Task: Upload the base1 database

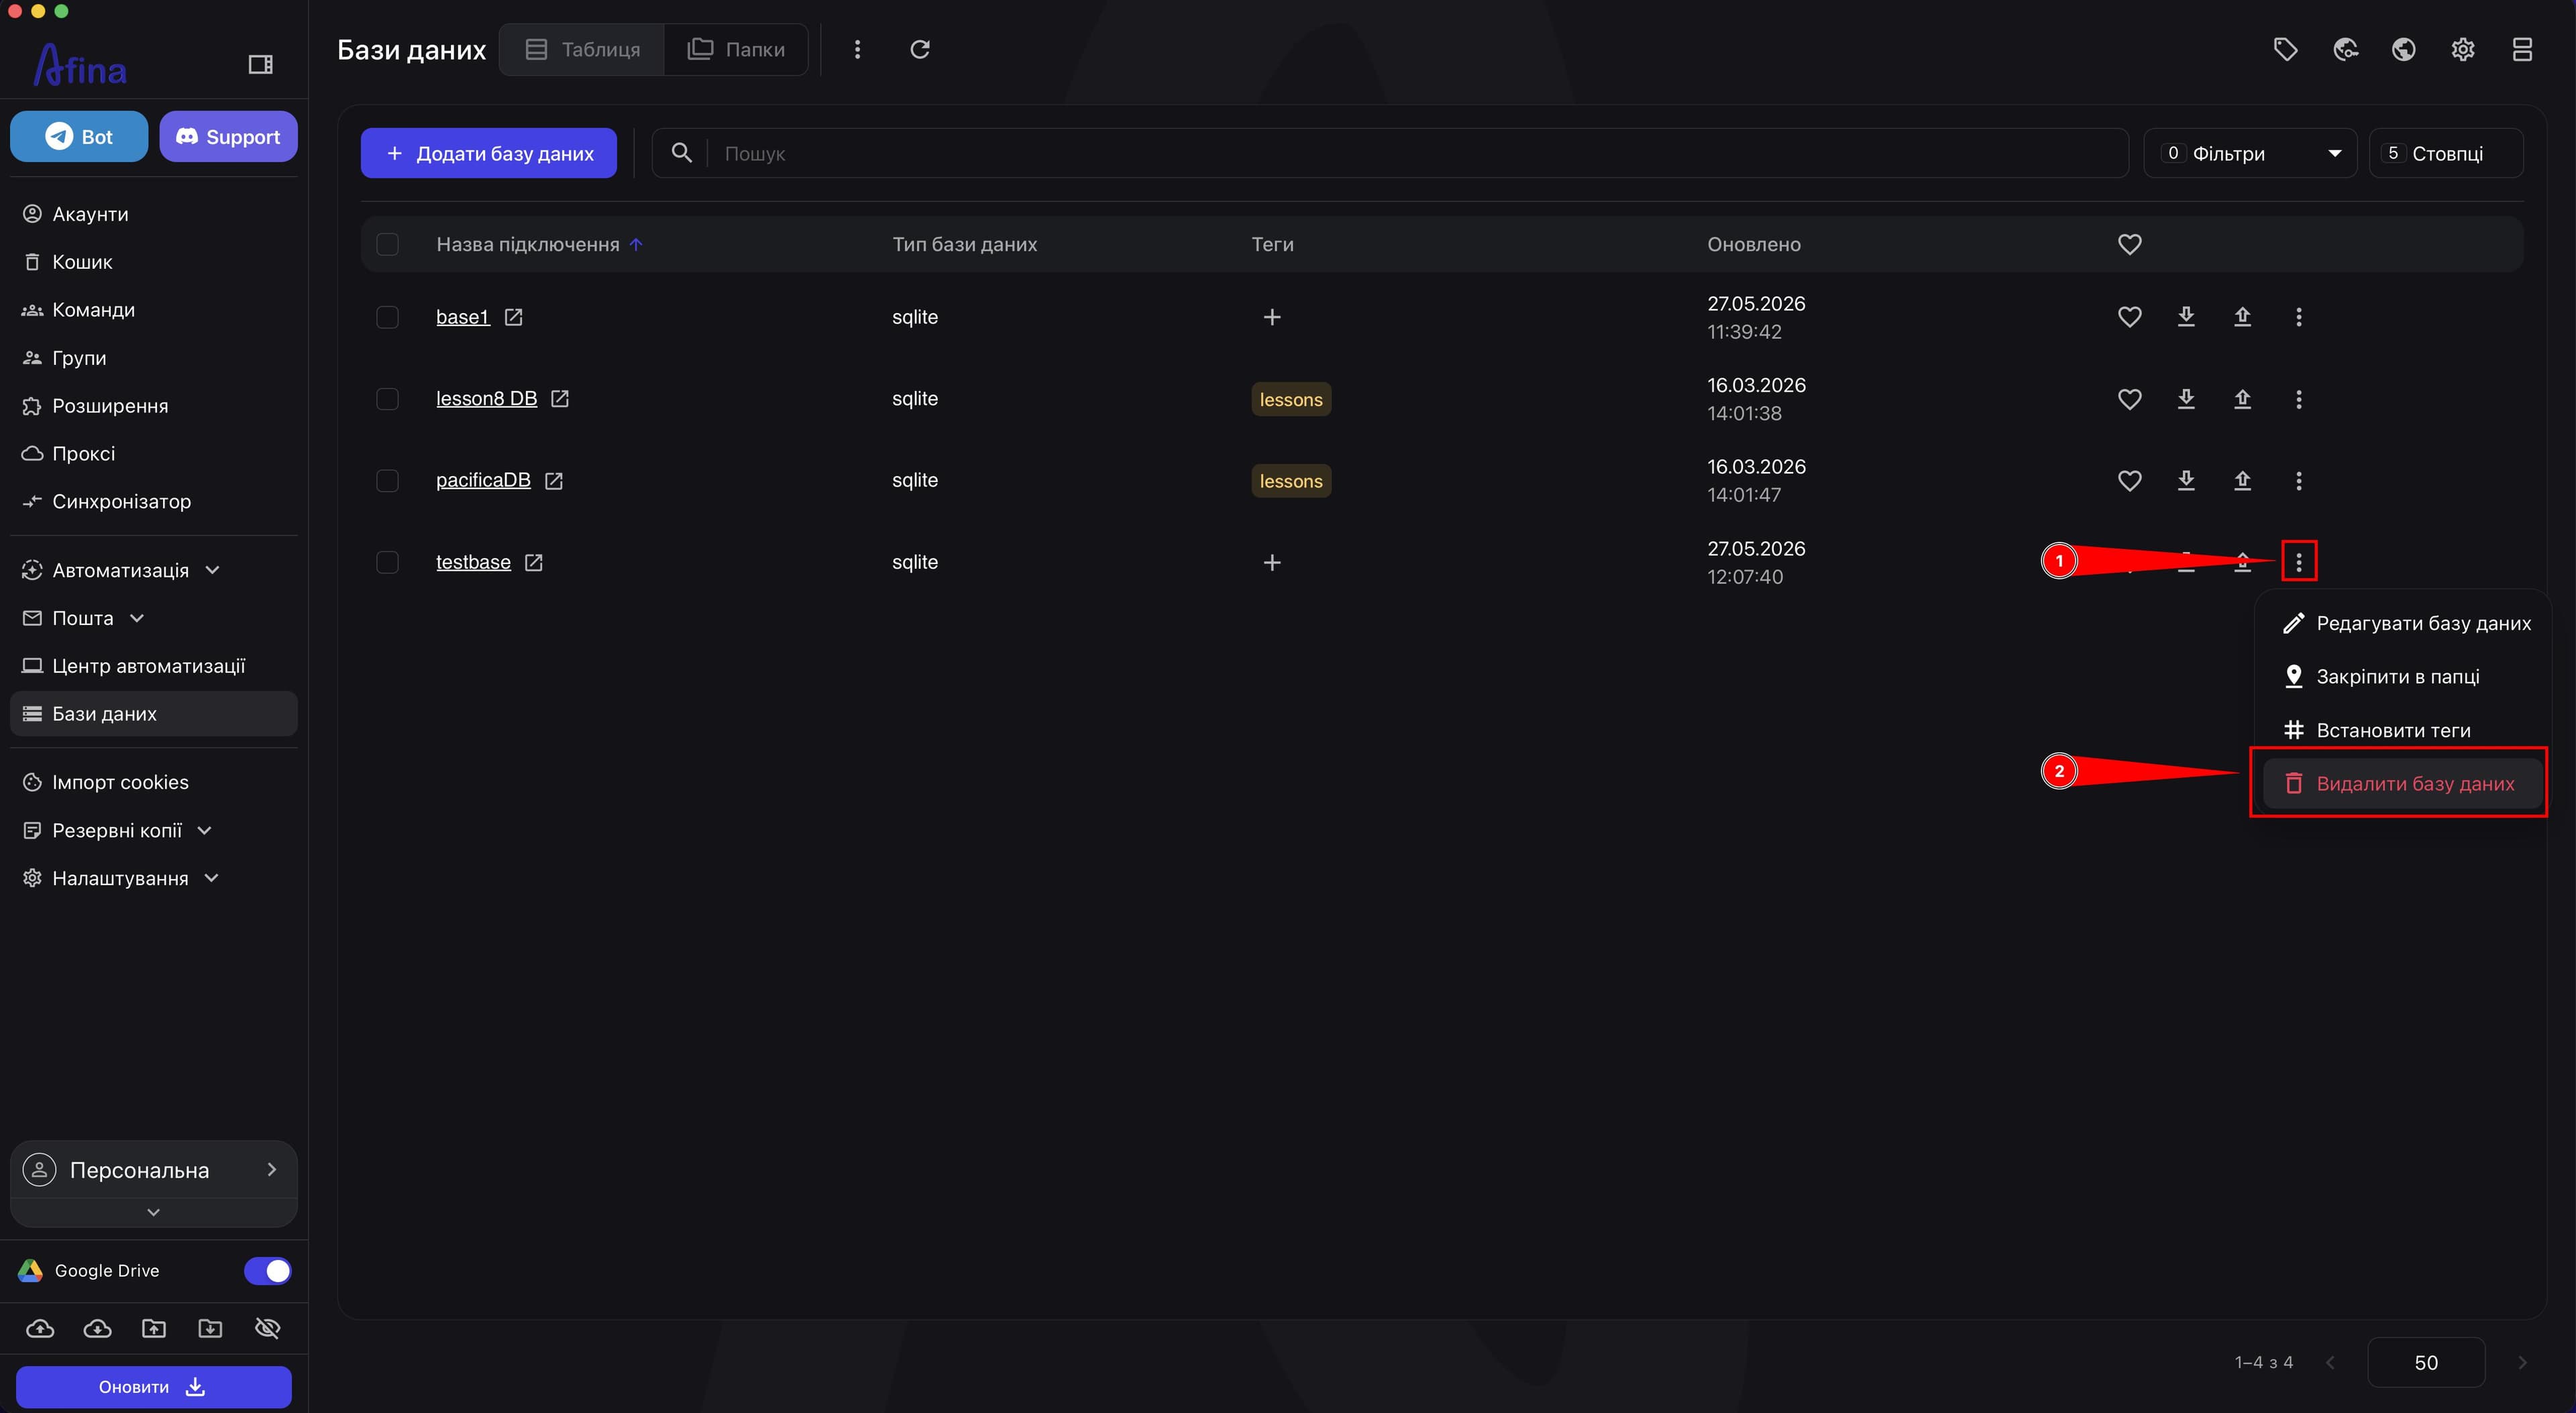Action: coord(2242,317)
